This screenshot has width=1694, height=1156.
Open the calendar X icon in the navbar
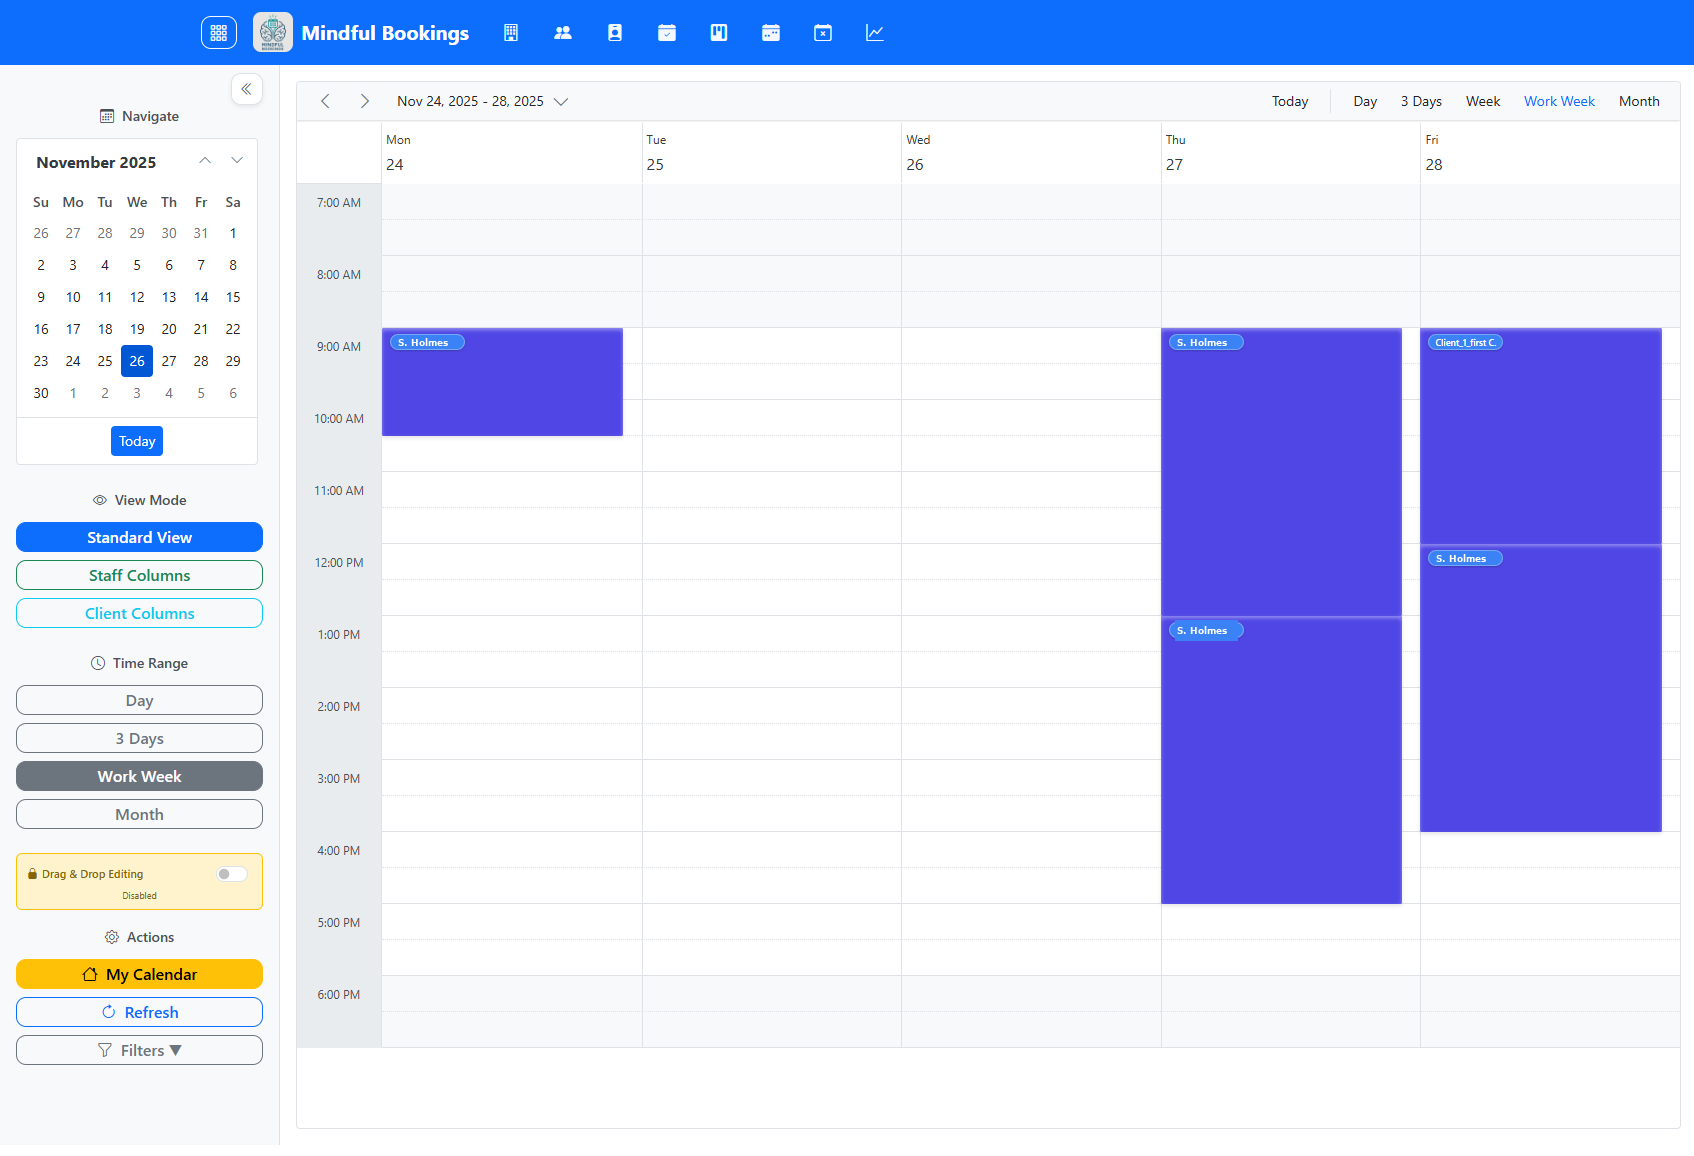pos(823,33)
